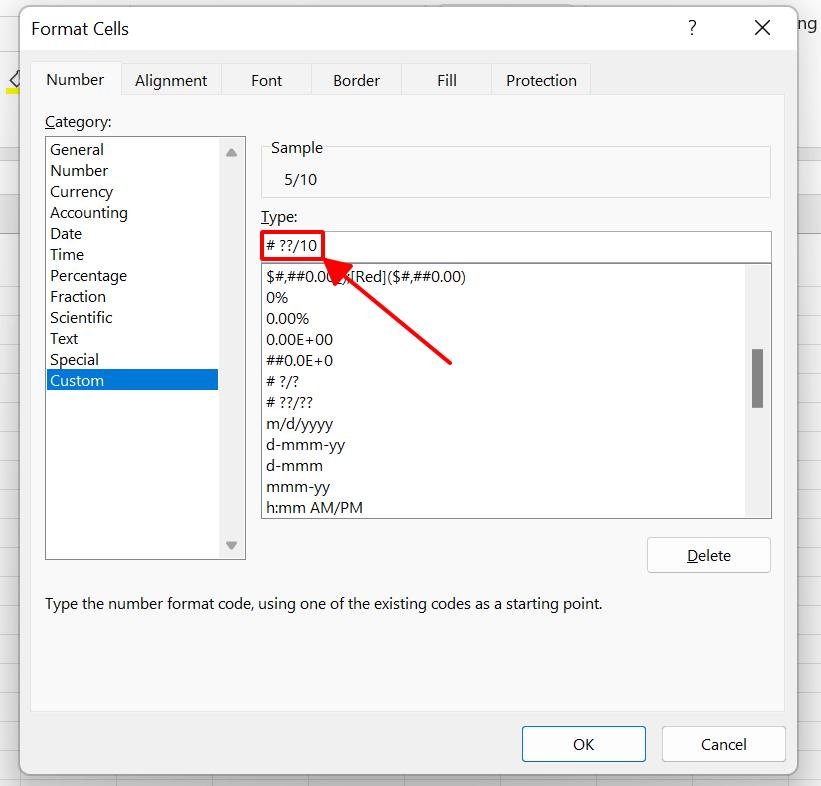Click the category list scroll up arrow
The image size is (821, 786).
point(231,153)
